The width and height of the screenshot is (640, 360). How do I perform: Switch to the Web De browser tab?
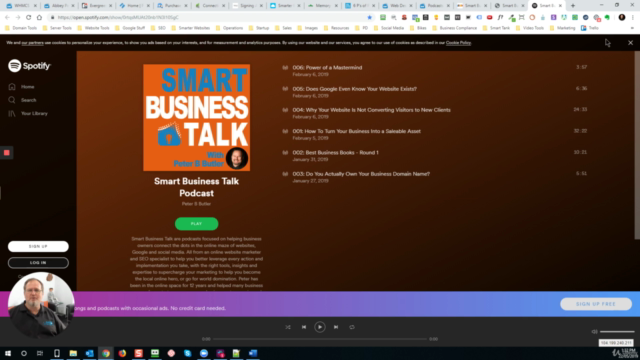coord(397,6)
